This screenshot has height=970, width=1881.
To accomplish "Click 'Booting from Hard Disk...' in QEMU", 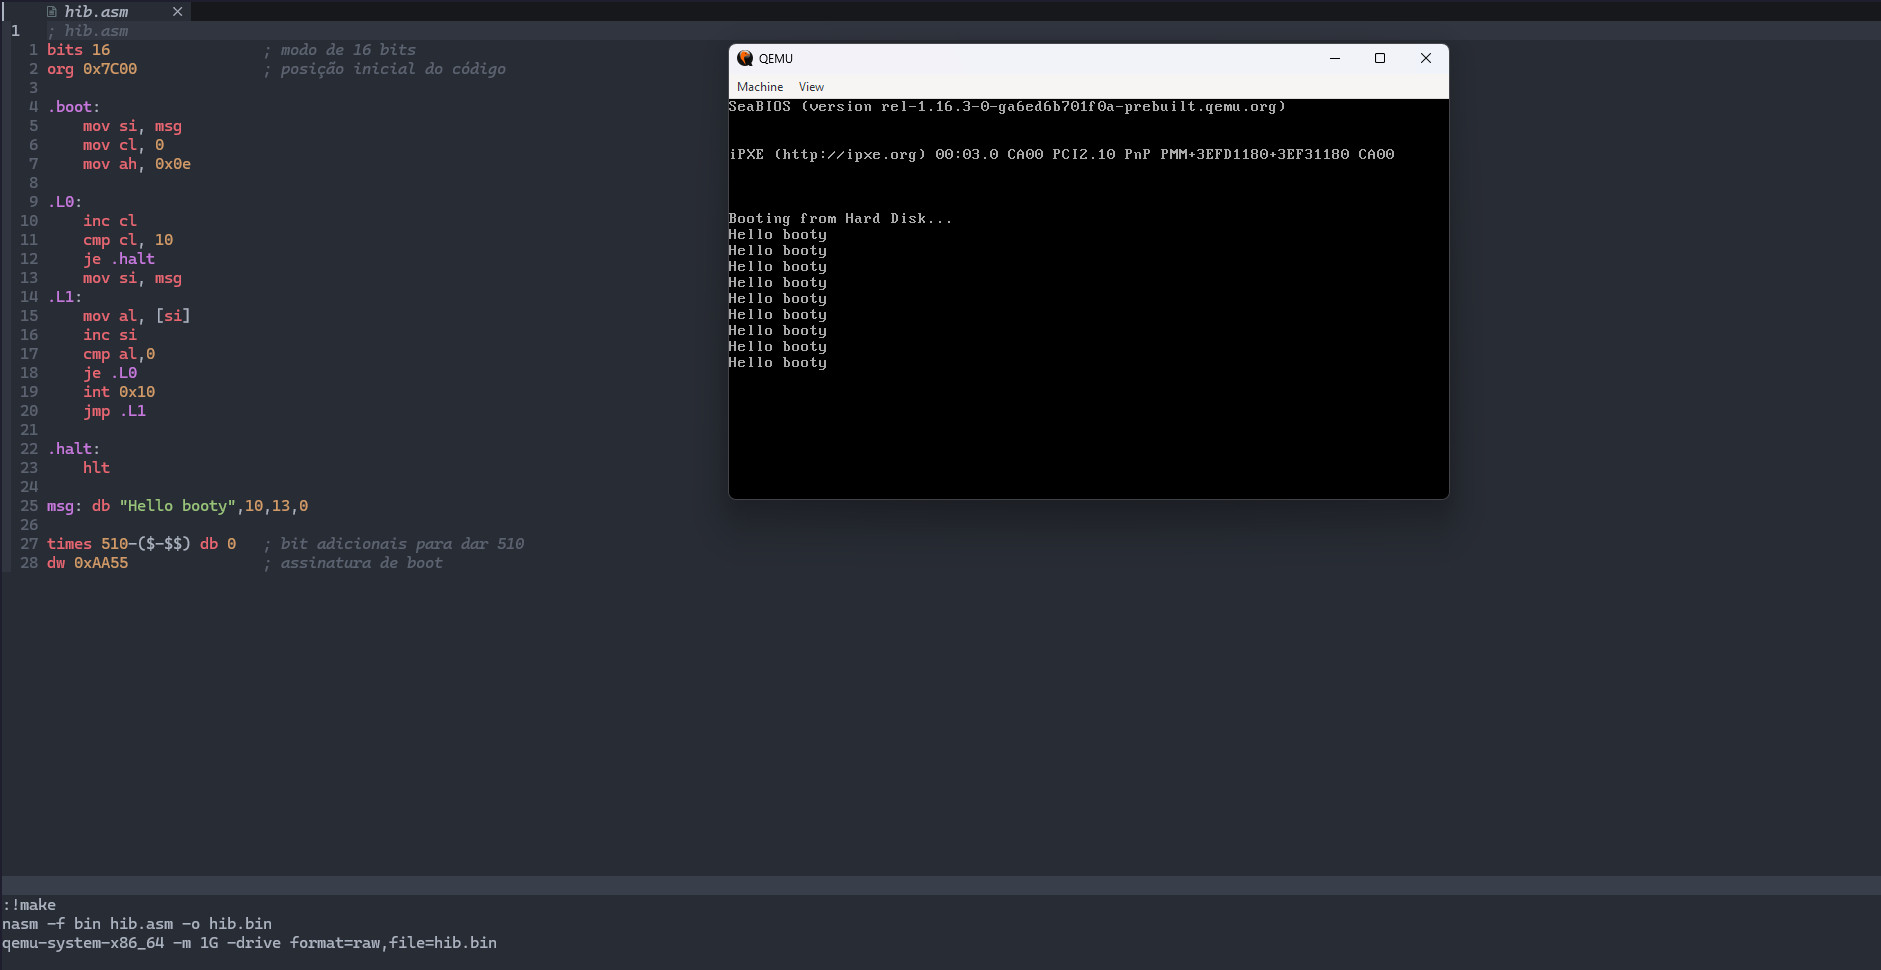I will [840, 219].
